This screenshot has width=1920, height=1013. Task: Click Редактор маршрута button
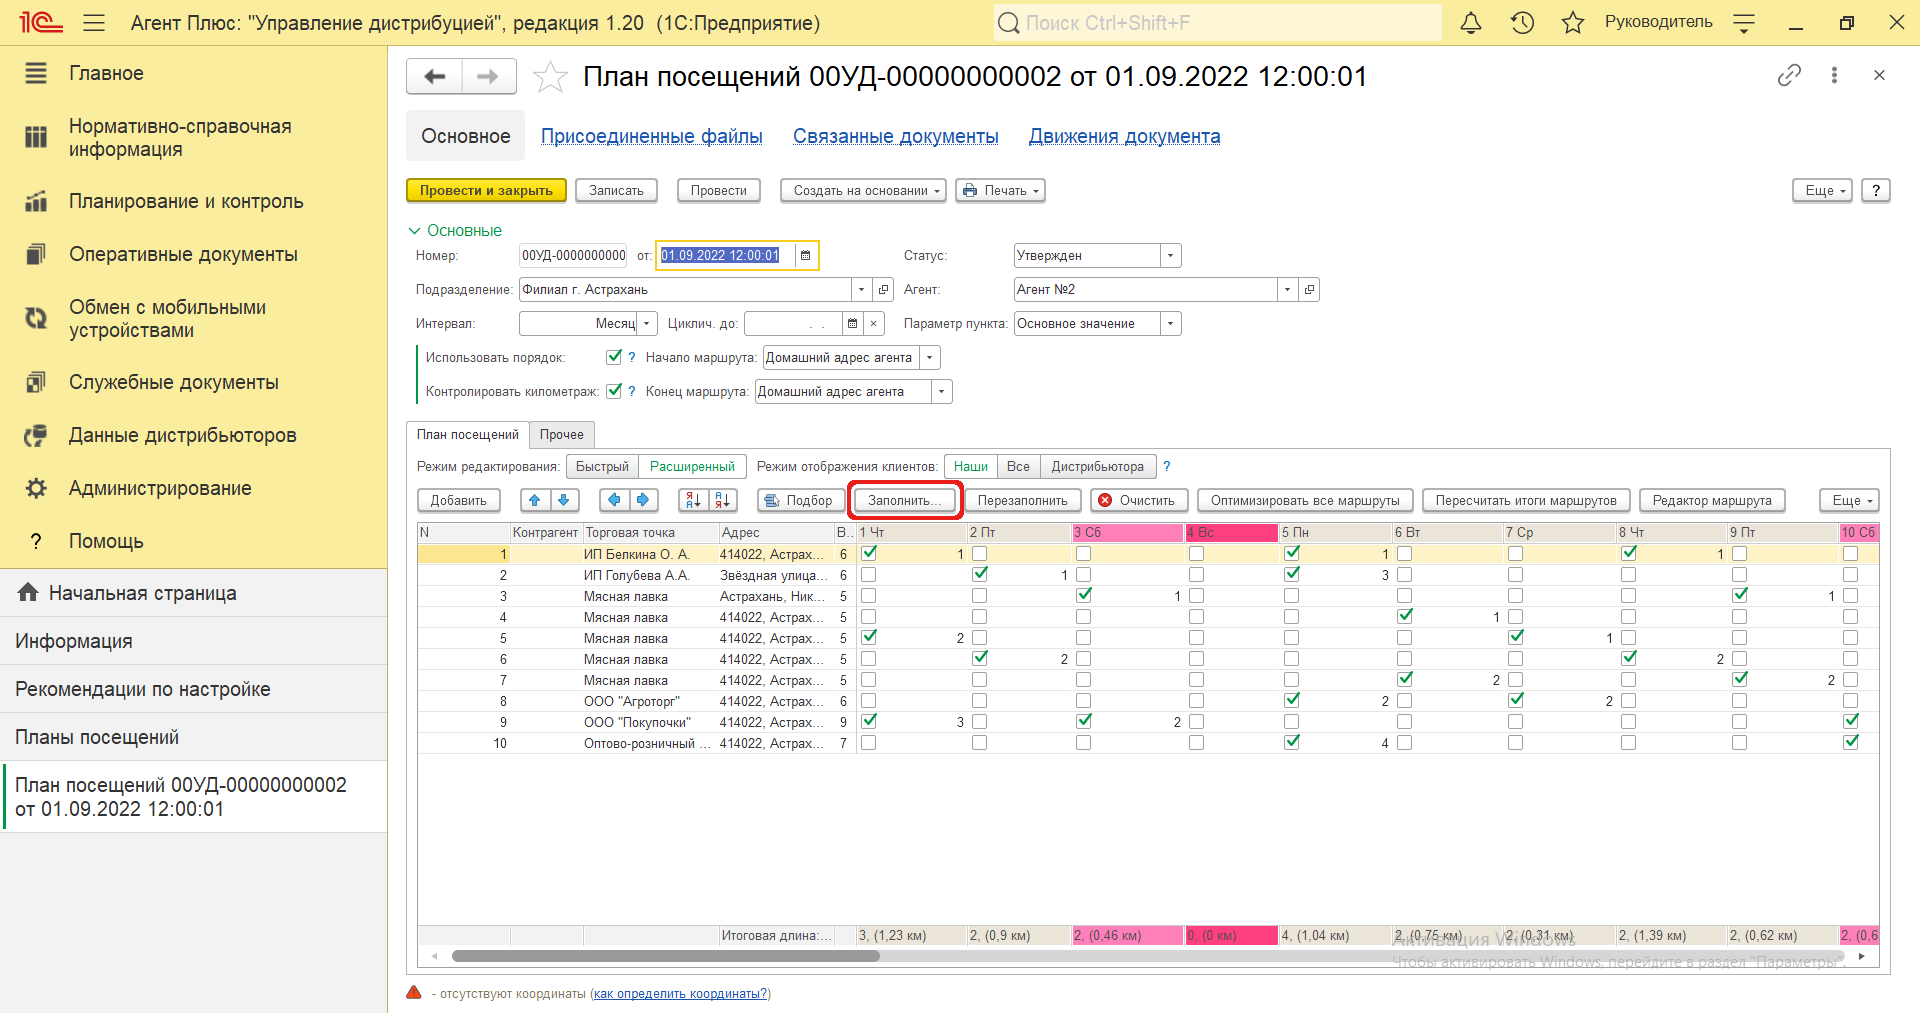click(1712, 500)
